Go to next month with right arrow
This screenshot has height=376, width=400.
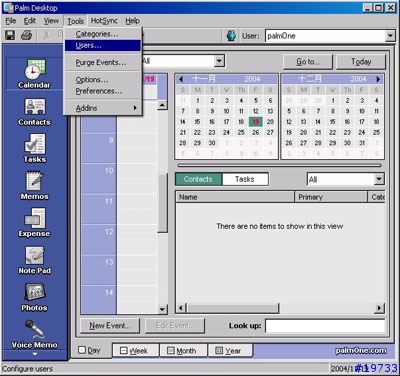point(378,79)
